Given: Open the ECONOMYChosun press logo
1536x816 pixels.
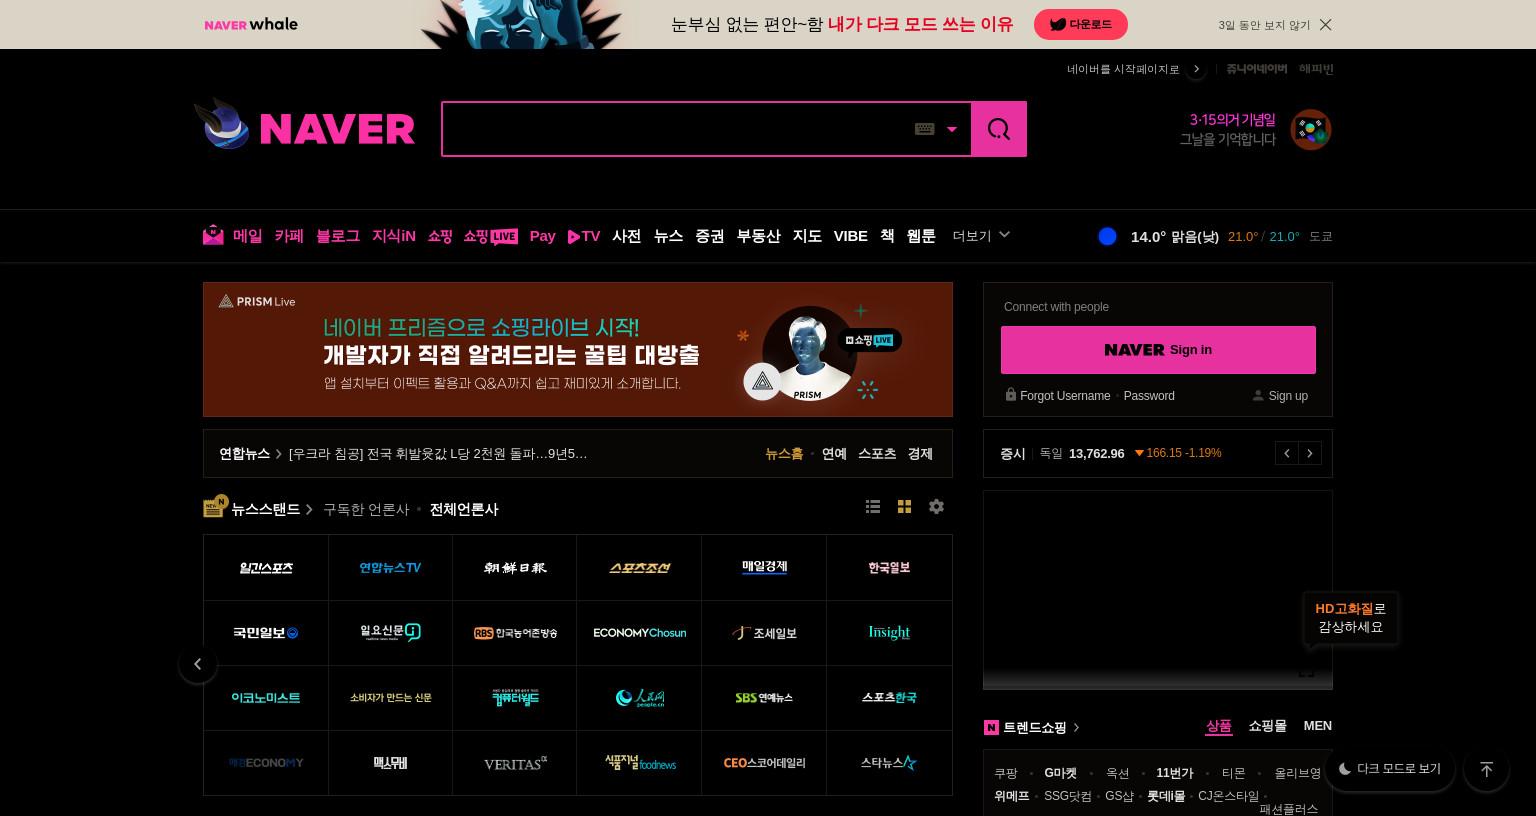Looking at the screenshot, I should [639, 633].
